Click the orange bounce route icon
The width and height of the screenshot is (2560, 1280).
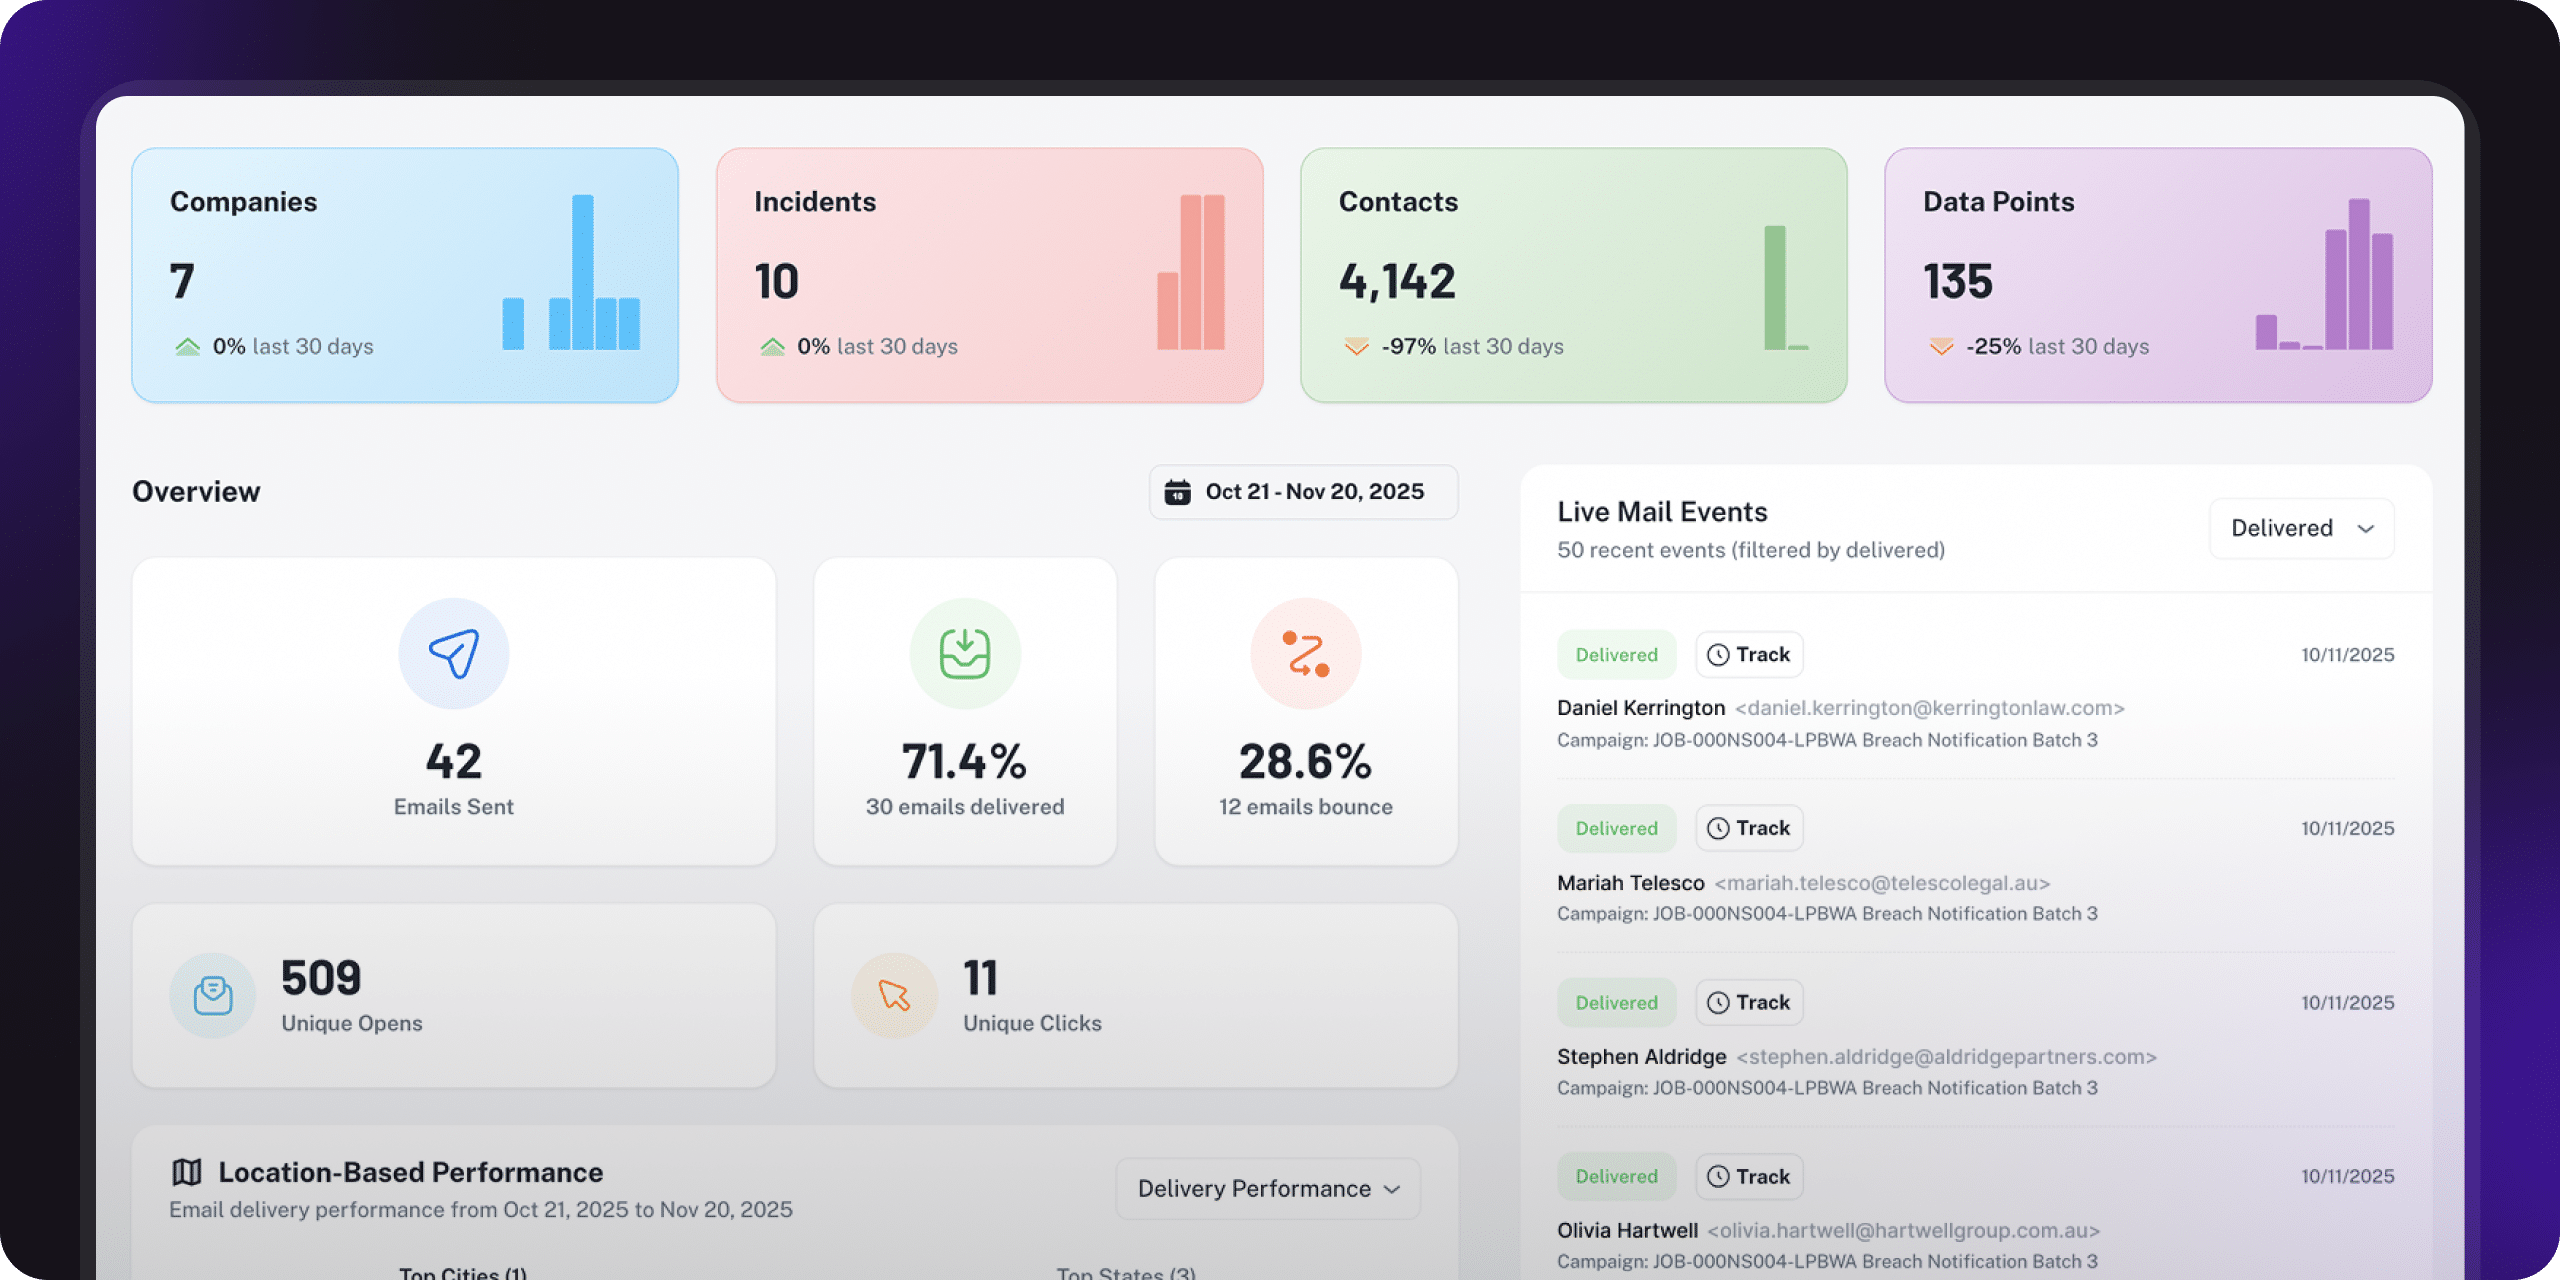(1305, 654)
